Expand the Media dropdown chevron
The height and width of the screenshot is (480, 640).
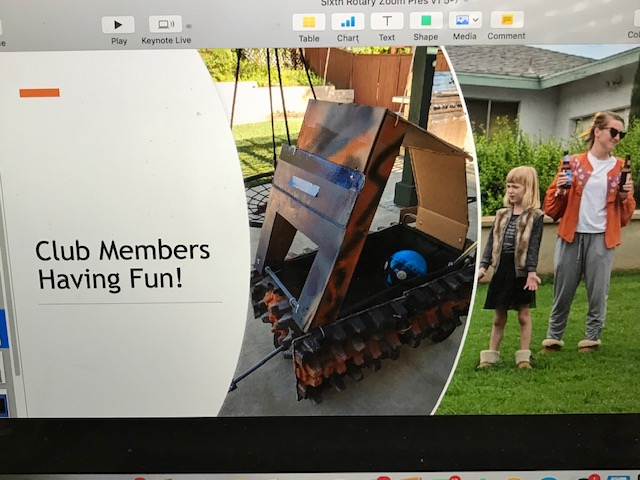point(476,20)
